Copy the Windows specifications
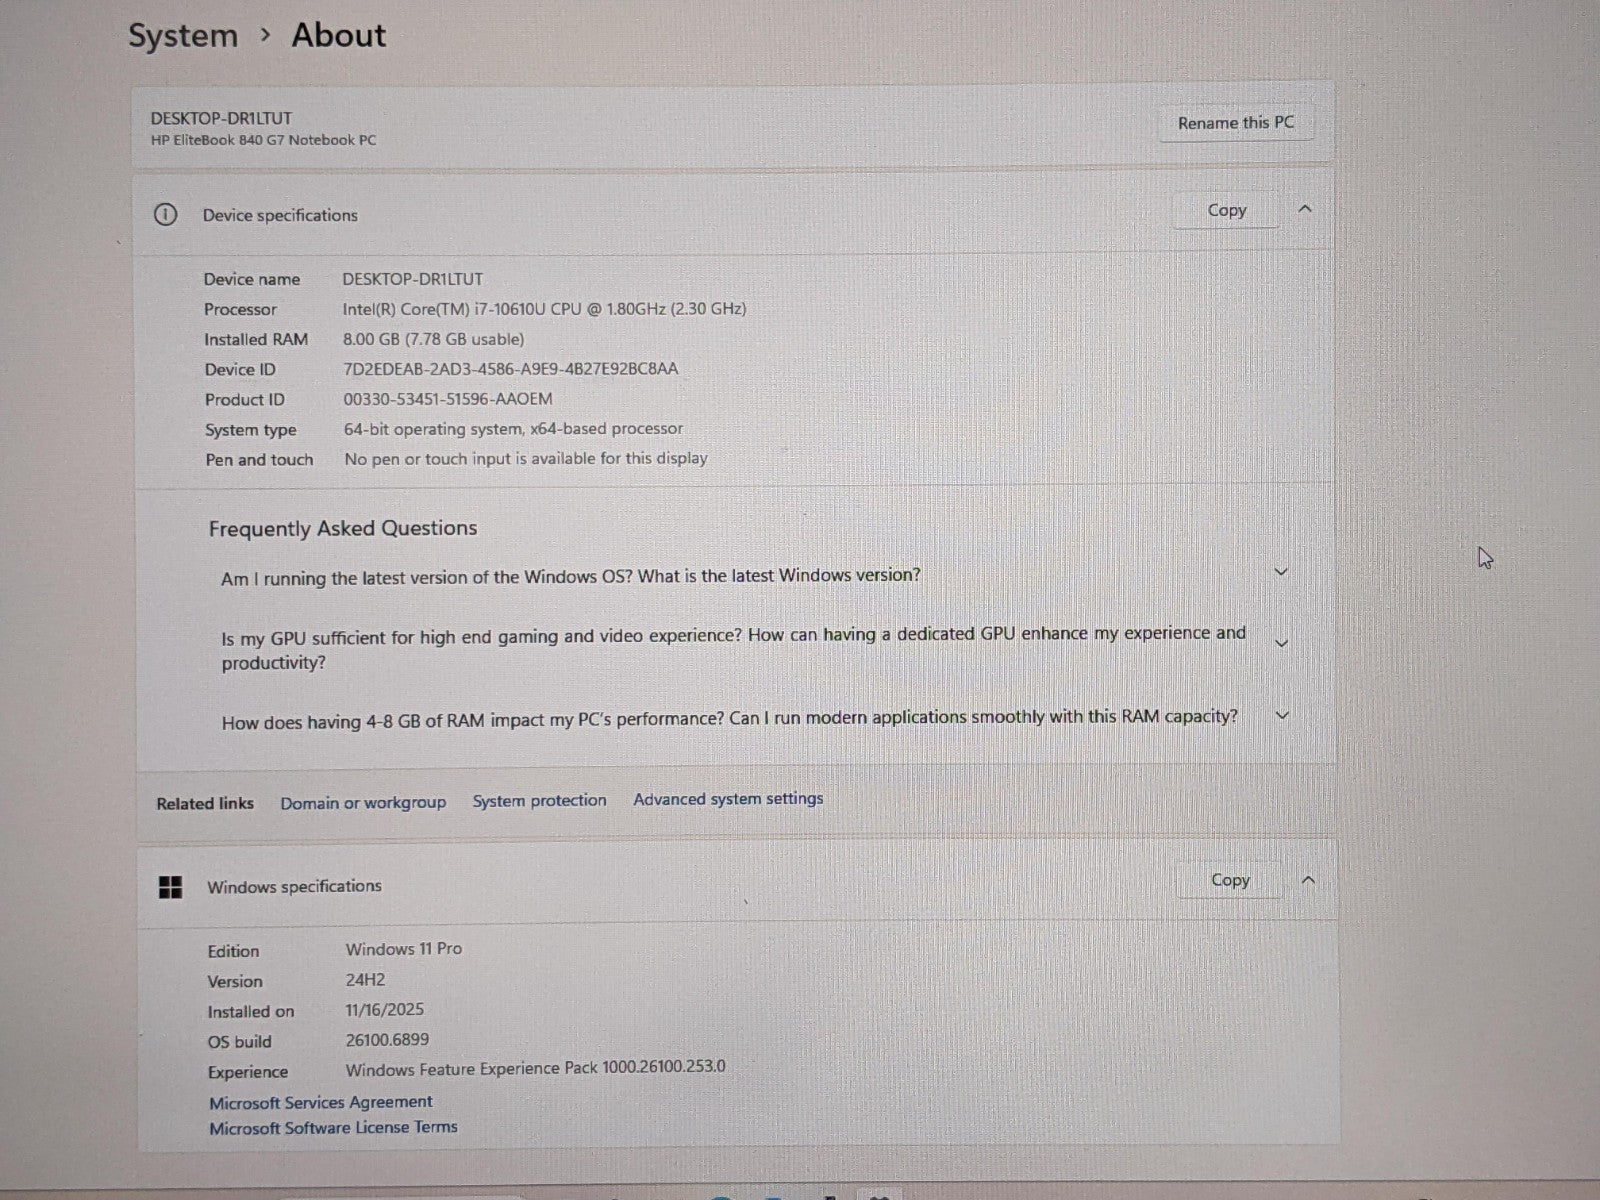 coord(1229,880)
